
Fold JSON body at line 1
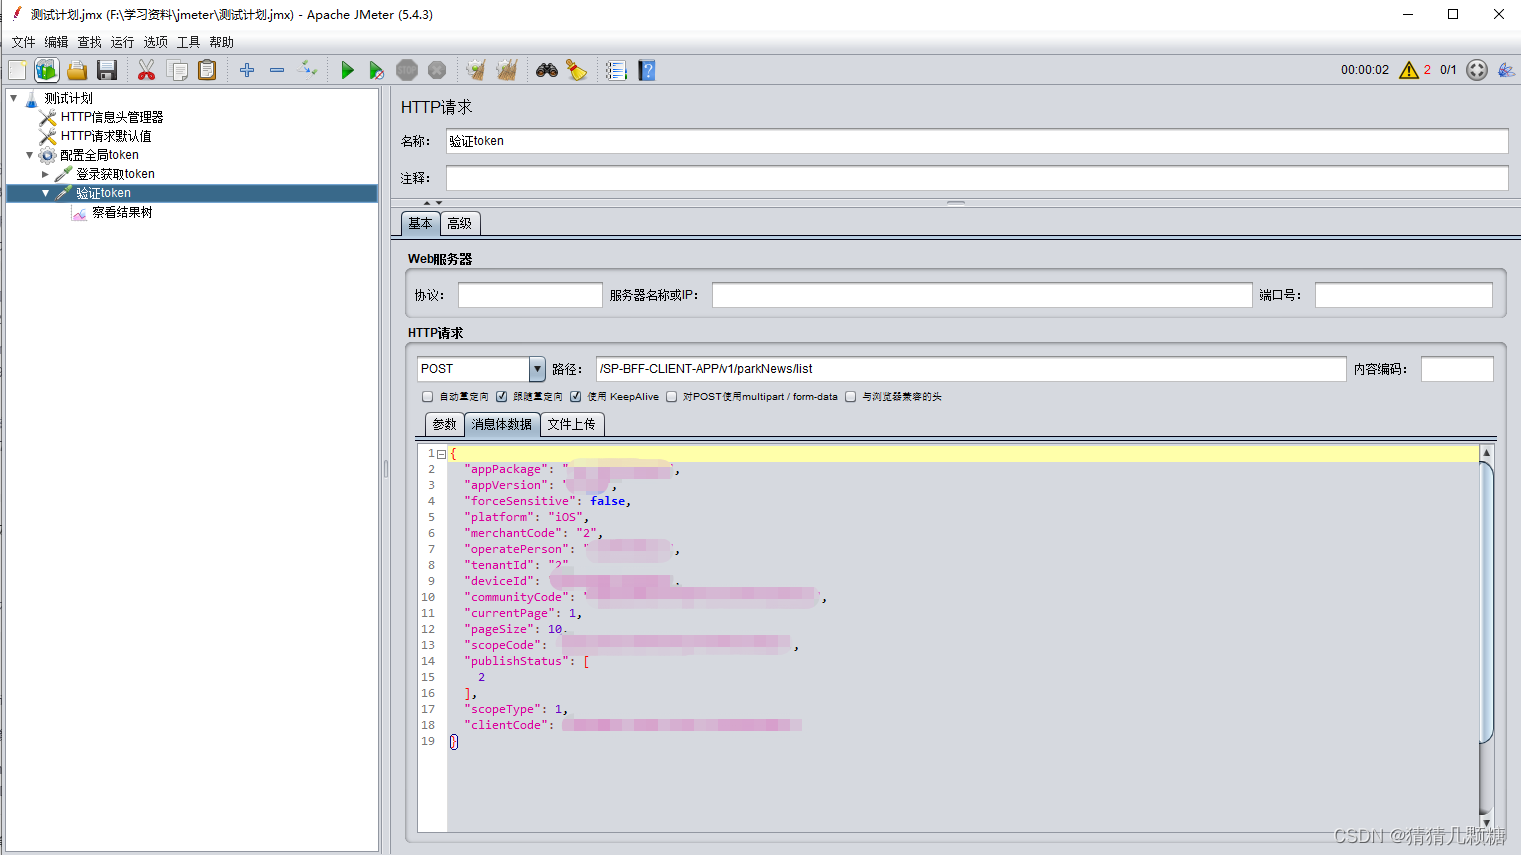tap(441, 454)
